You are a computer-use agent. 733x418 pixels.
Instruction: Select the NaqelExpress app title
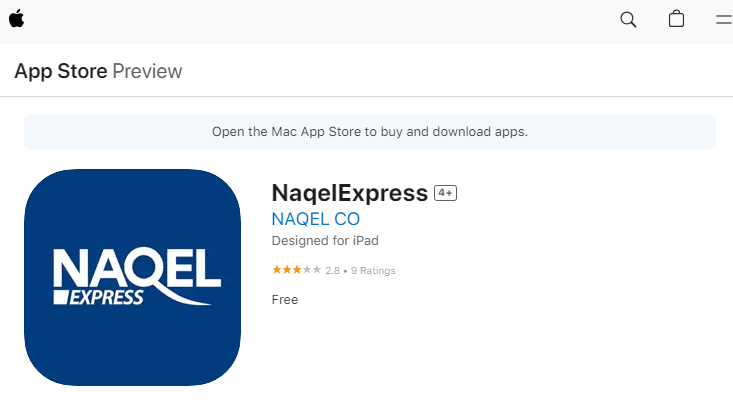350,193
